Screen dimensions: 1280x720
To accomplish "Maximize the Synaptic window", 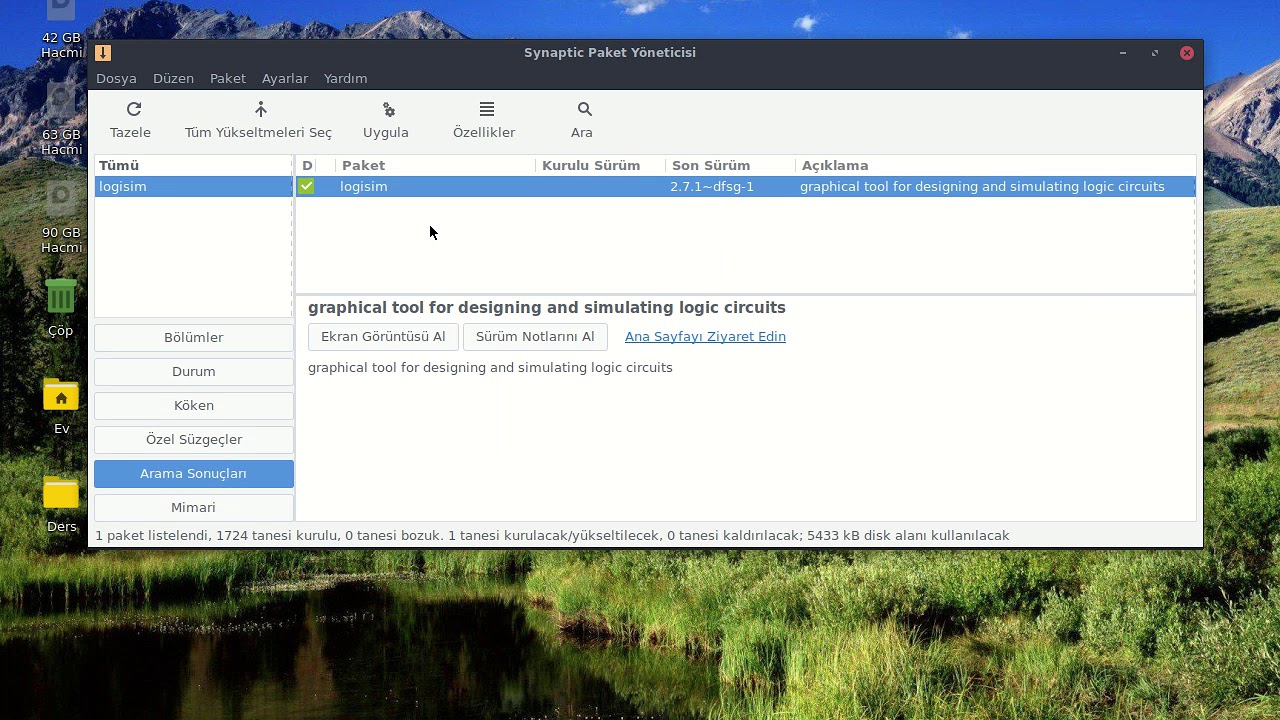I will (1155, 53).
